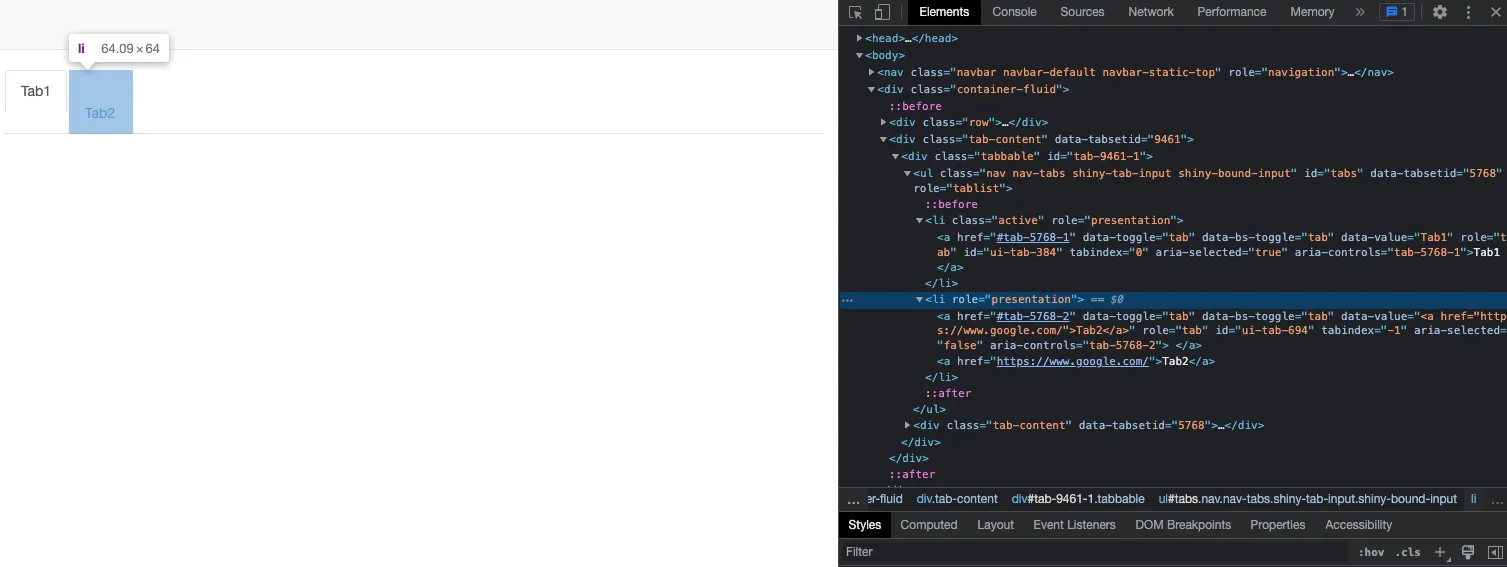
Task: Open the Properties sidebar tab
Action: [1278, 525]
